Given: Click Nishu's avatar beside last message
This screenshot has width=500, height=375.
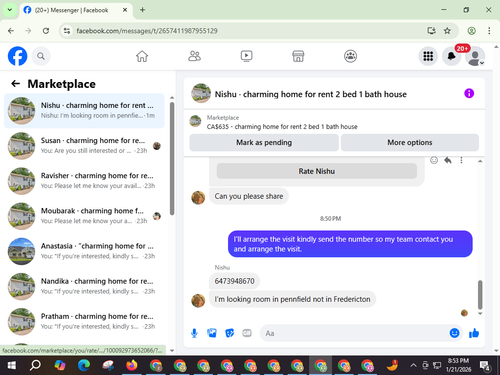Looking at the screenshot, I should (198, 300).
